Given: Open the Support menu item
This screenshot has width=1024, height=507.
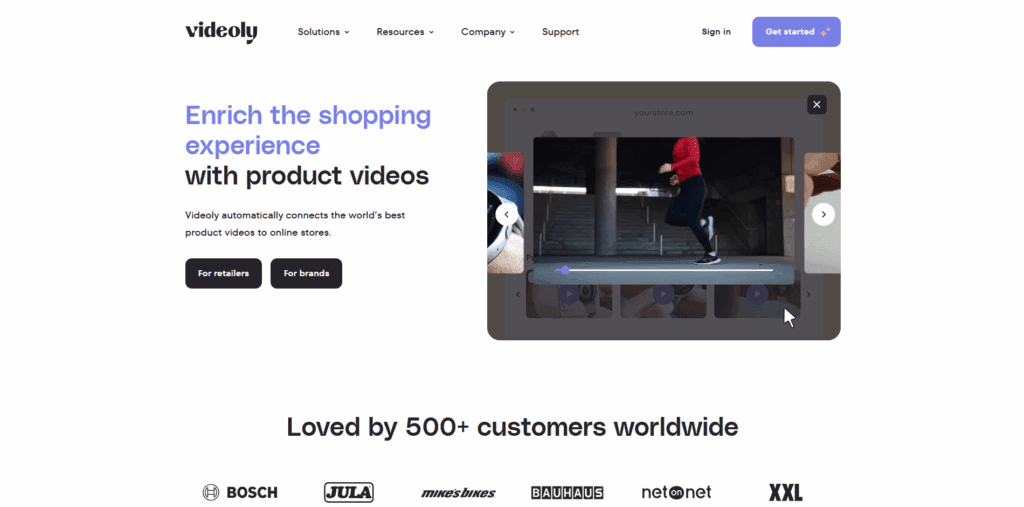Looking at the screenshot, I should pyautogui.click(x=560, y=31).
